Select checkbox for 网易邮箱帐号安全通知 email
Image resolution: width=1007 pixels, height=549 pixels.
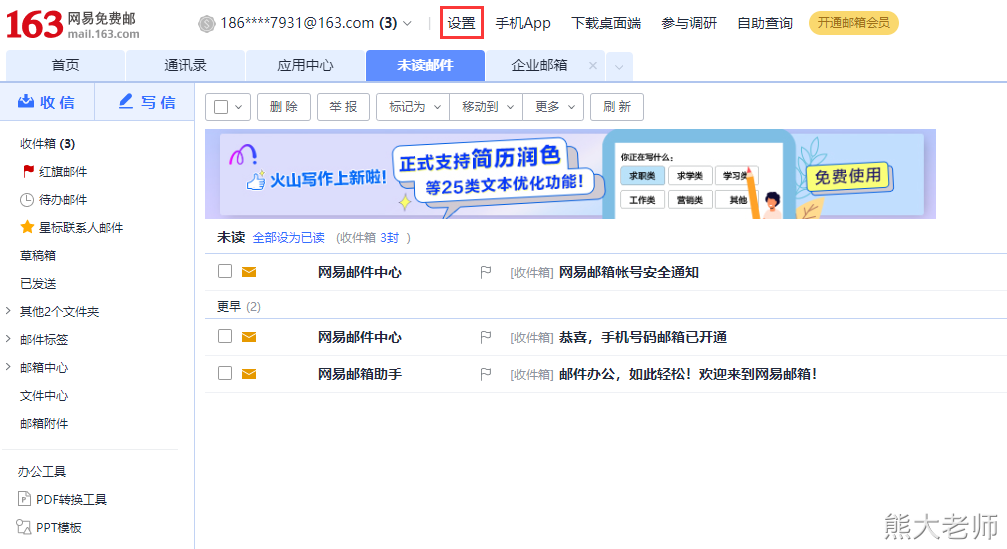coord(225,271)
